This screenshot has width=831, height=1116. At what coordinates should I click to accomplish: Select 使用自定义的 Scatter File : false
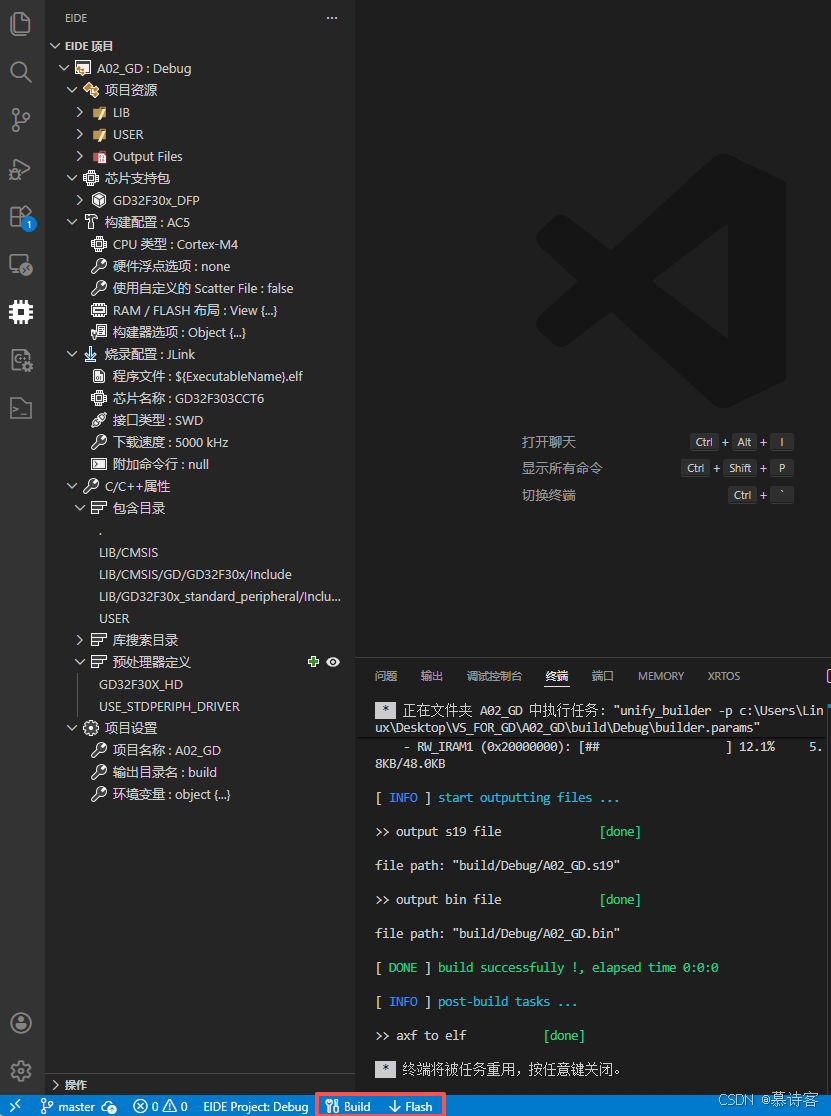point(203,289)
